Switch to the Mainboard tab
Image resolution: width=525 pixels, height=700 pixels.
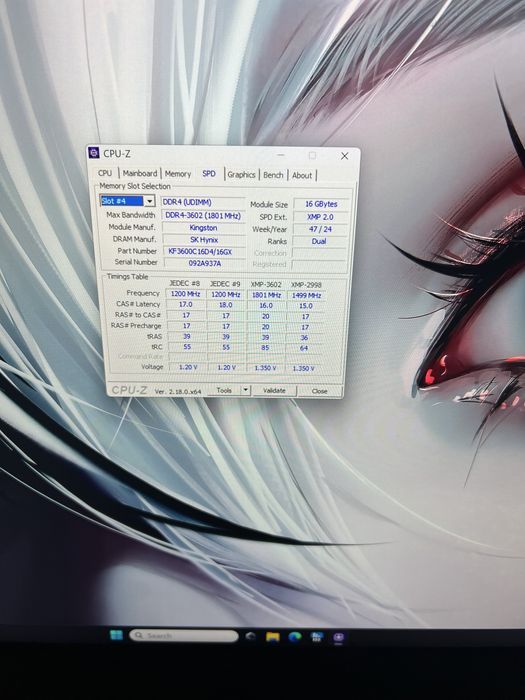[140, 173]
